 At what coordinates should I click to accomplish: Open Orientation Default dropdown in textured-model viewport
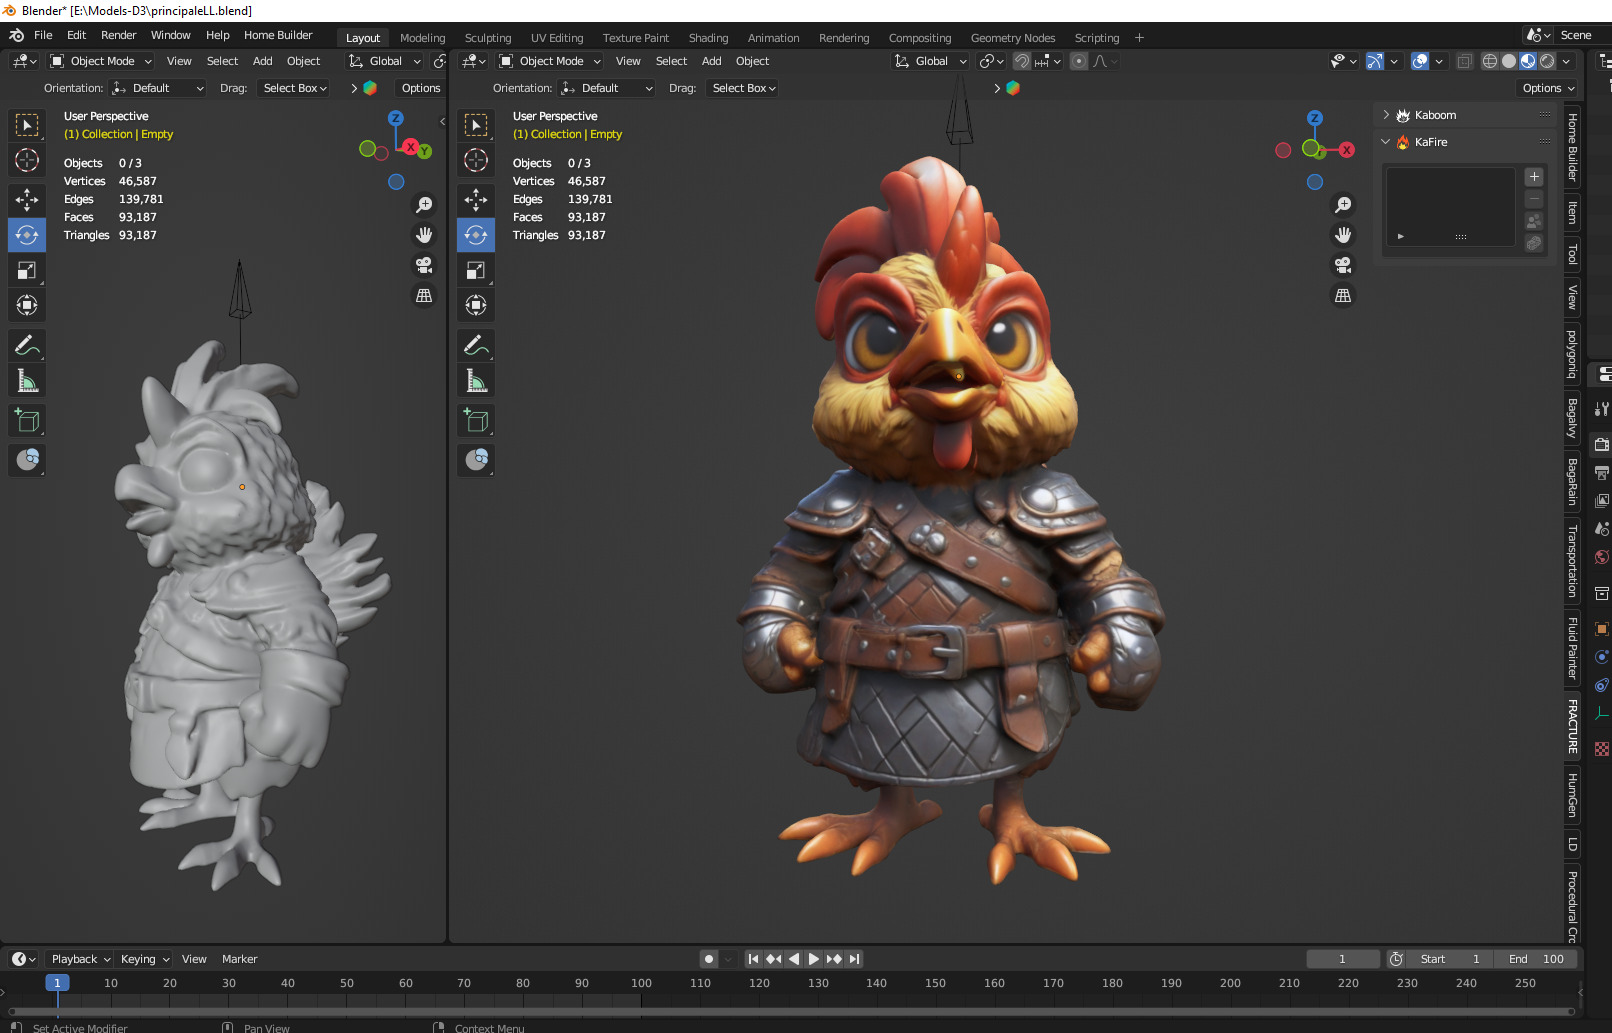click(x=607, y=88)
